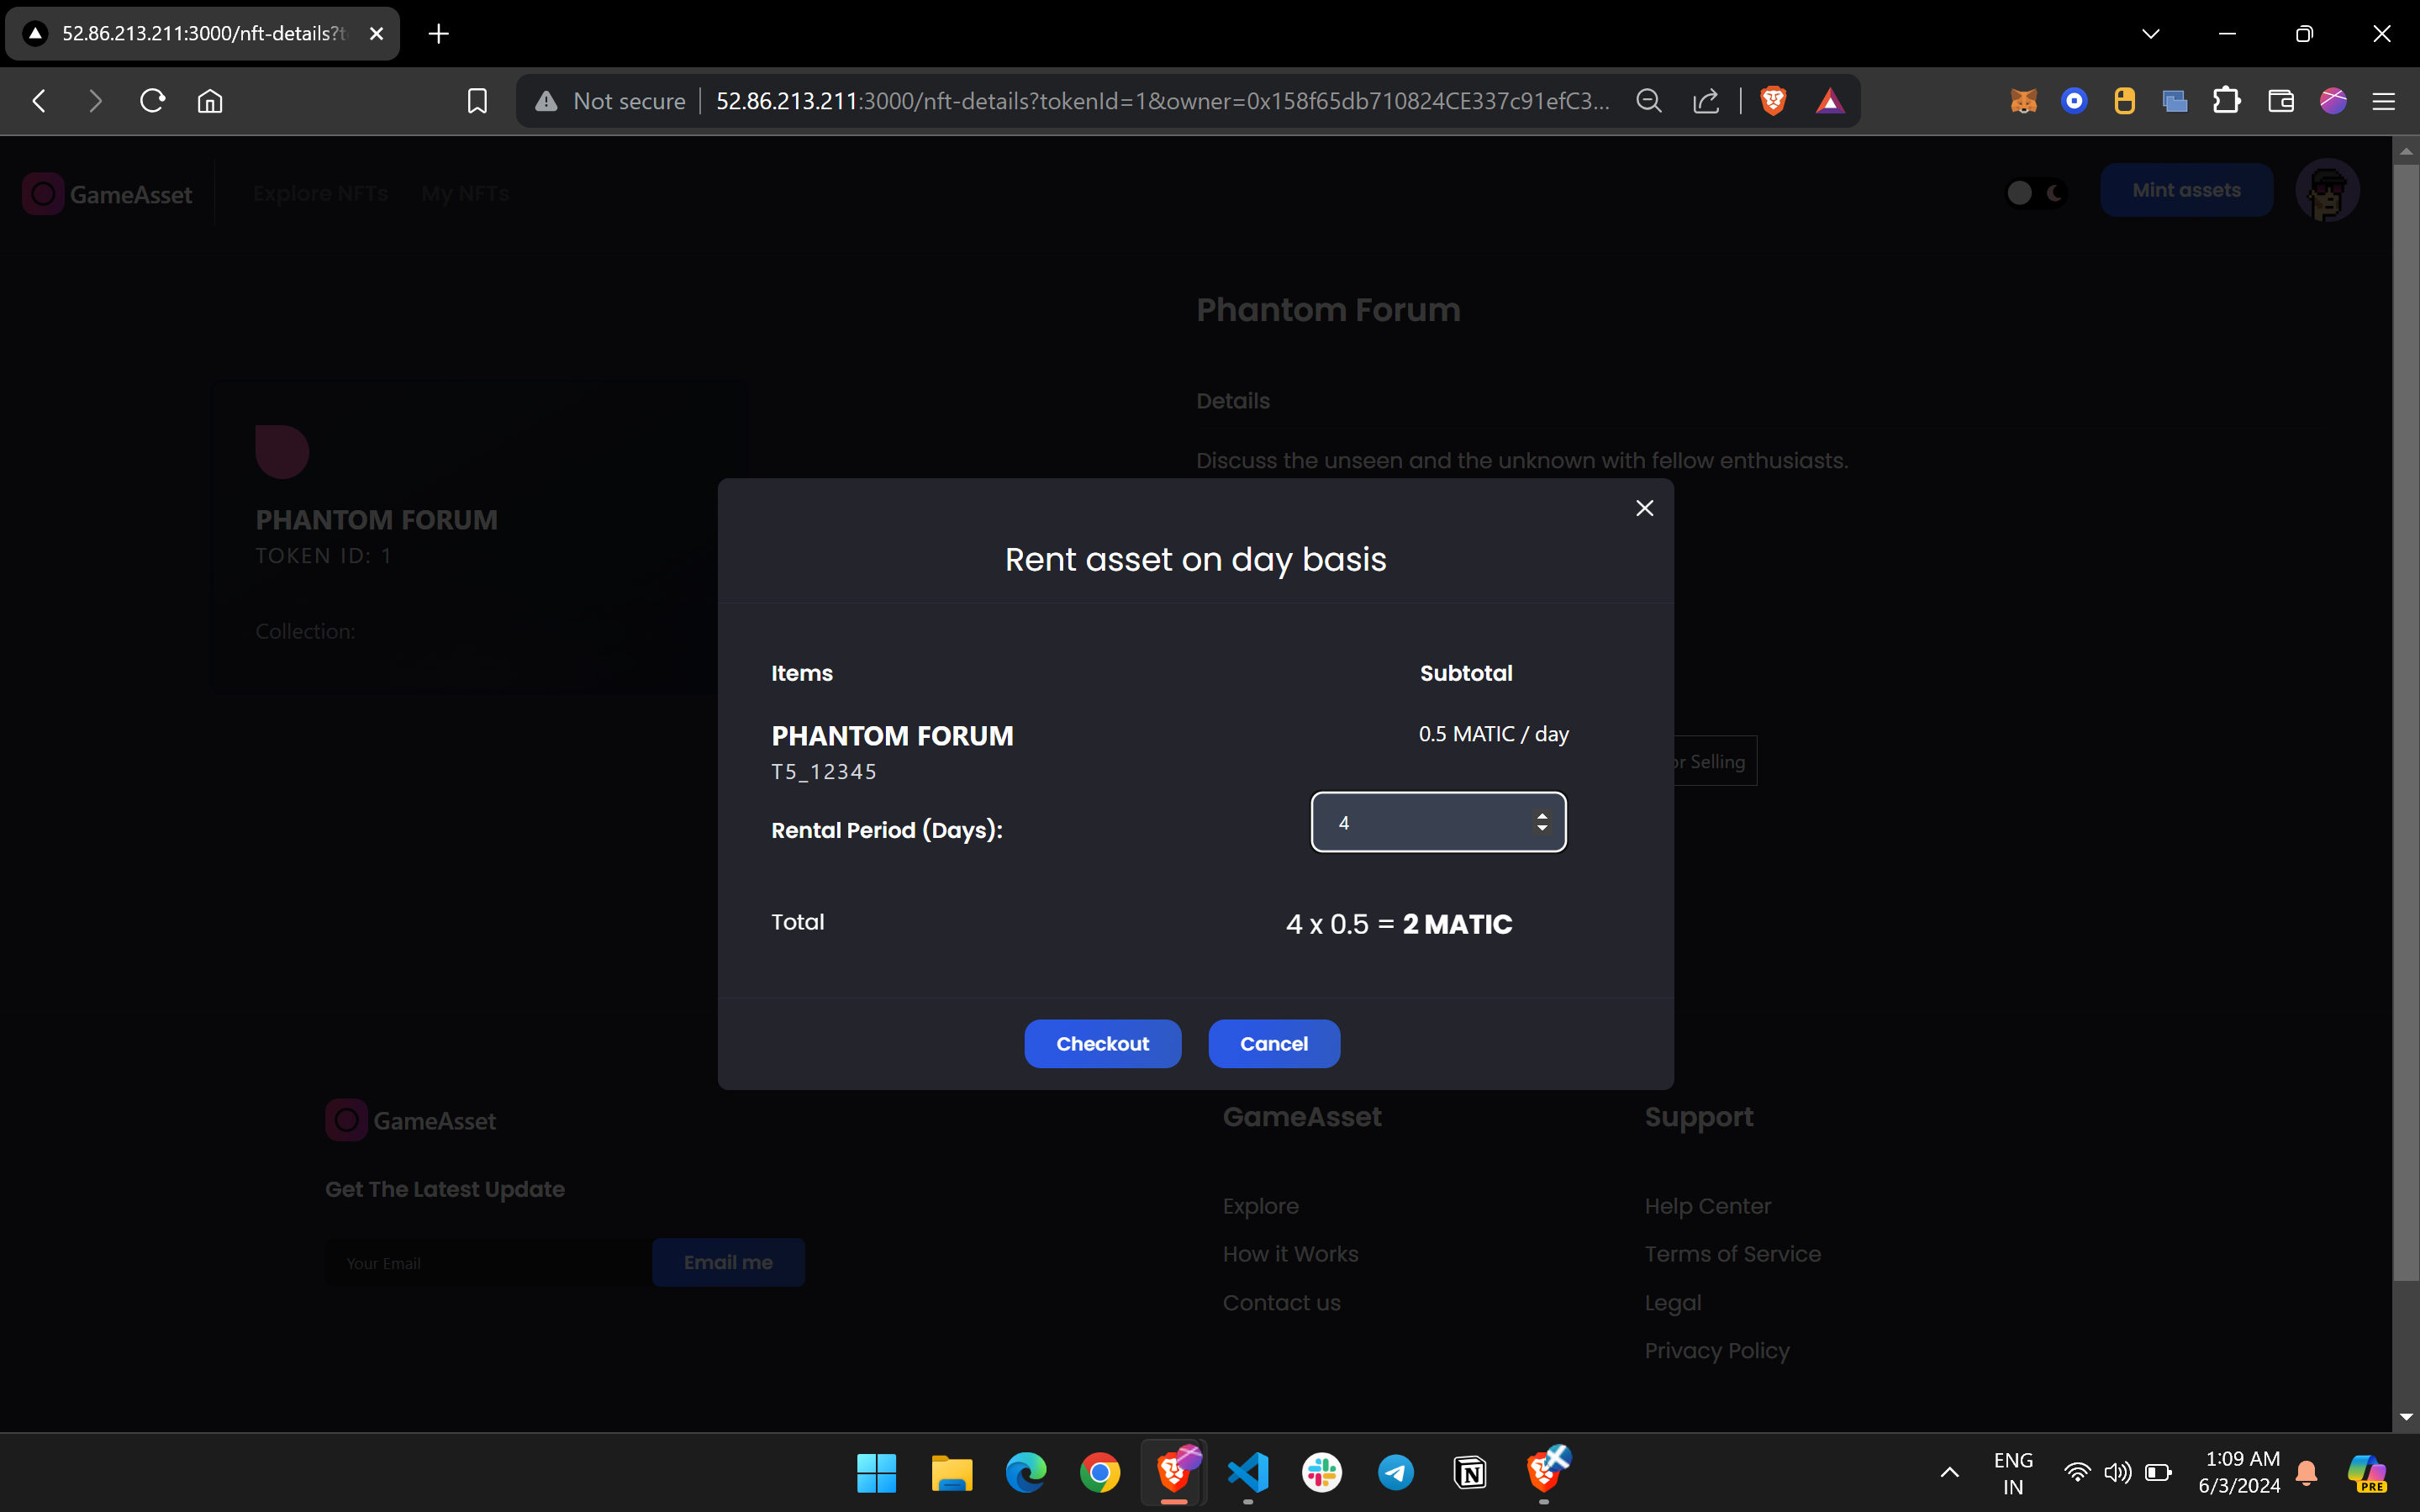Click the Rental Period days input field
Viewport: 2420px width, 1512px height.
click(1425, 822)
